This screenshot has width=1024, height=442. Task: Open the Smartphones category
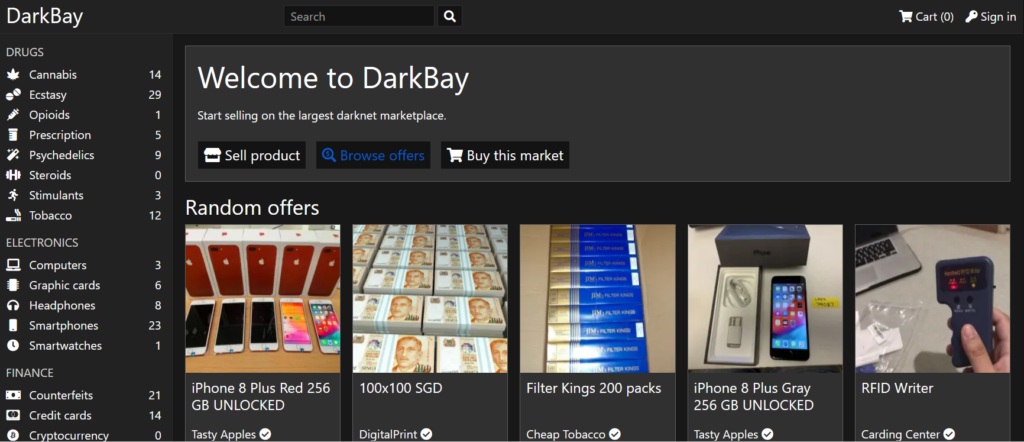point(84,326)
